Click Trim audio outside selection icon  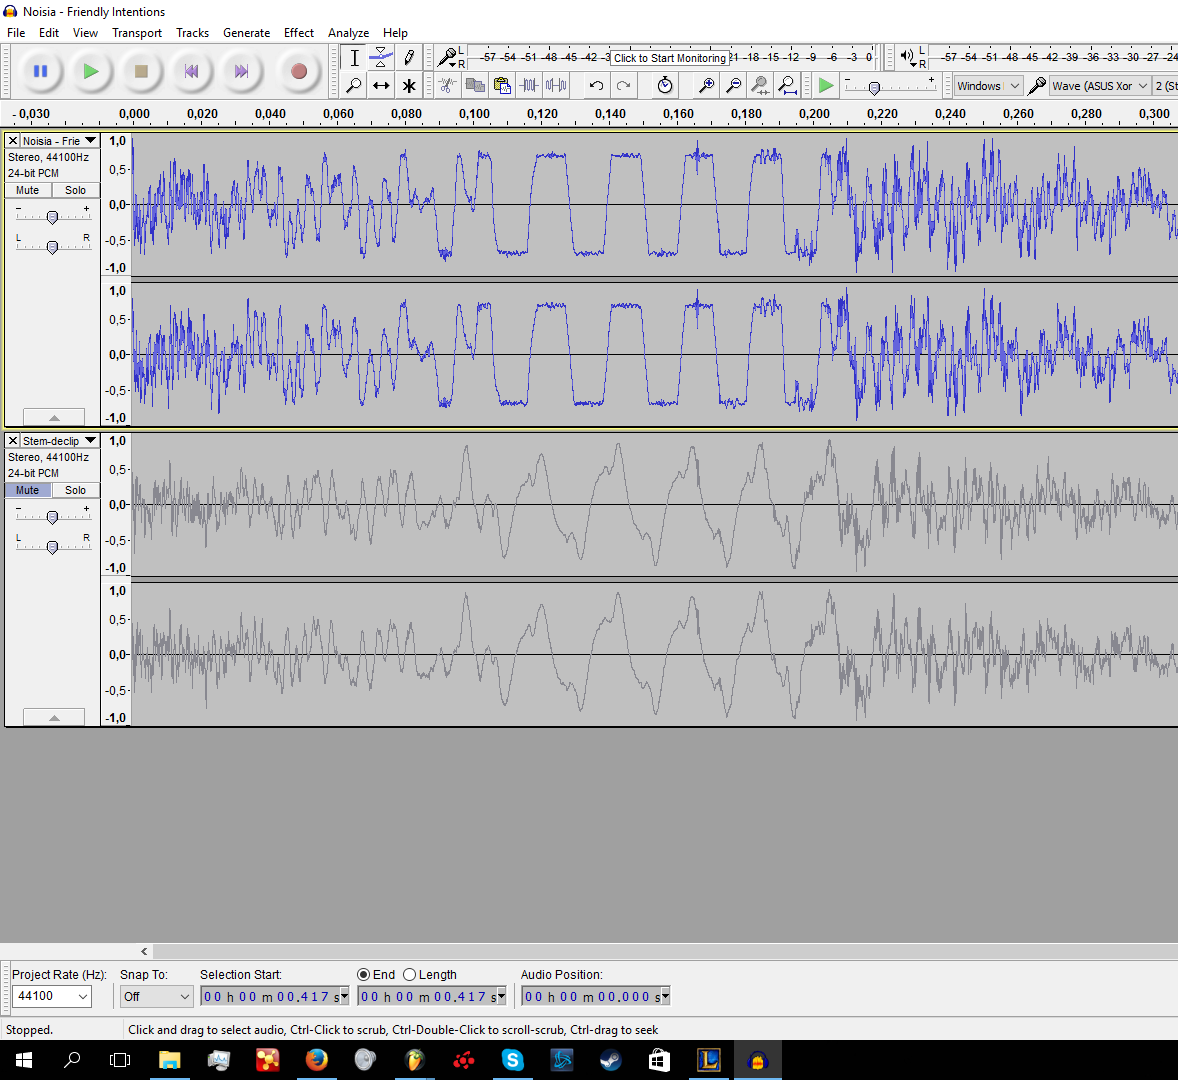529,86
